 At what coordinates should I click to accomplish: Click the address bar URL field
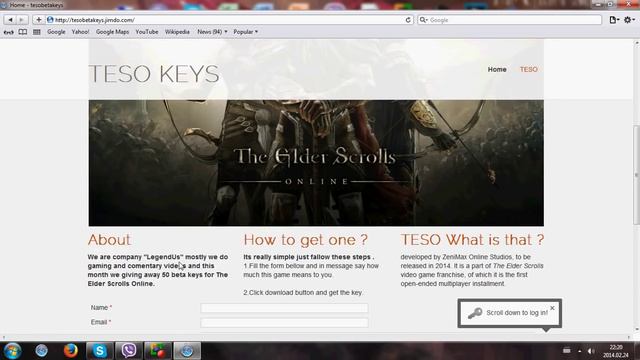(229, 20)
